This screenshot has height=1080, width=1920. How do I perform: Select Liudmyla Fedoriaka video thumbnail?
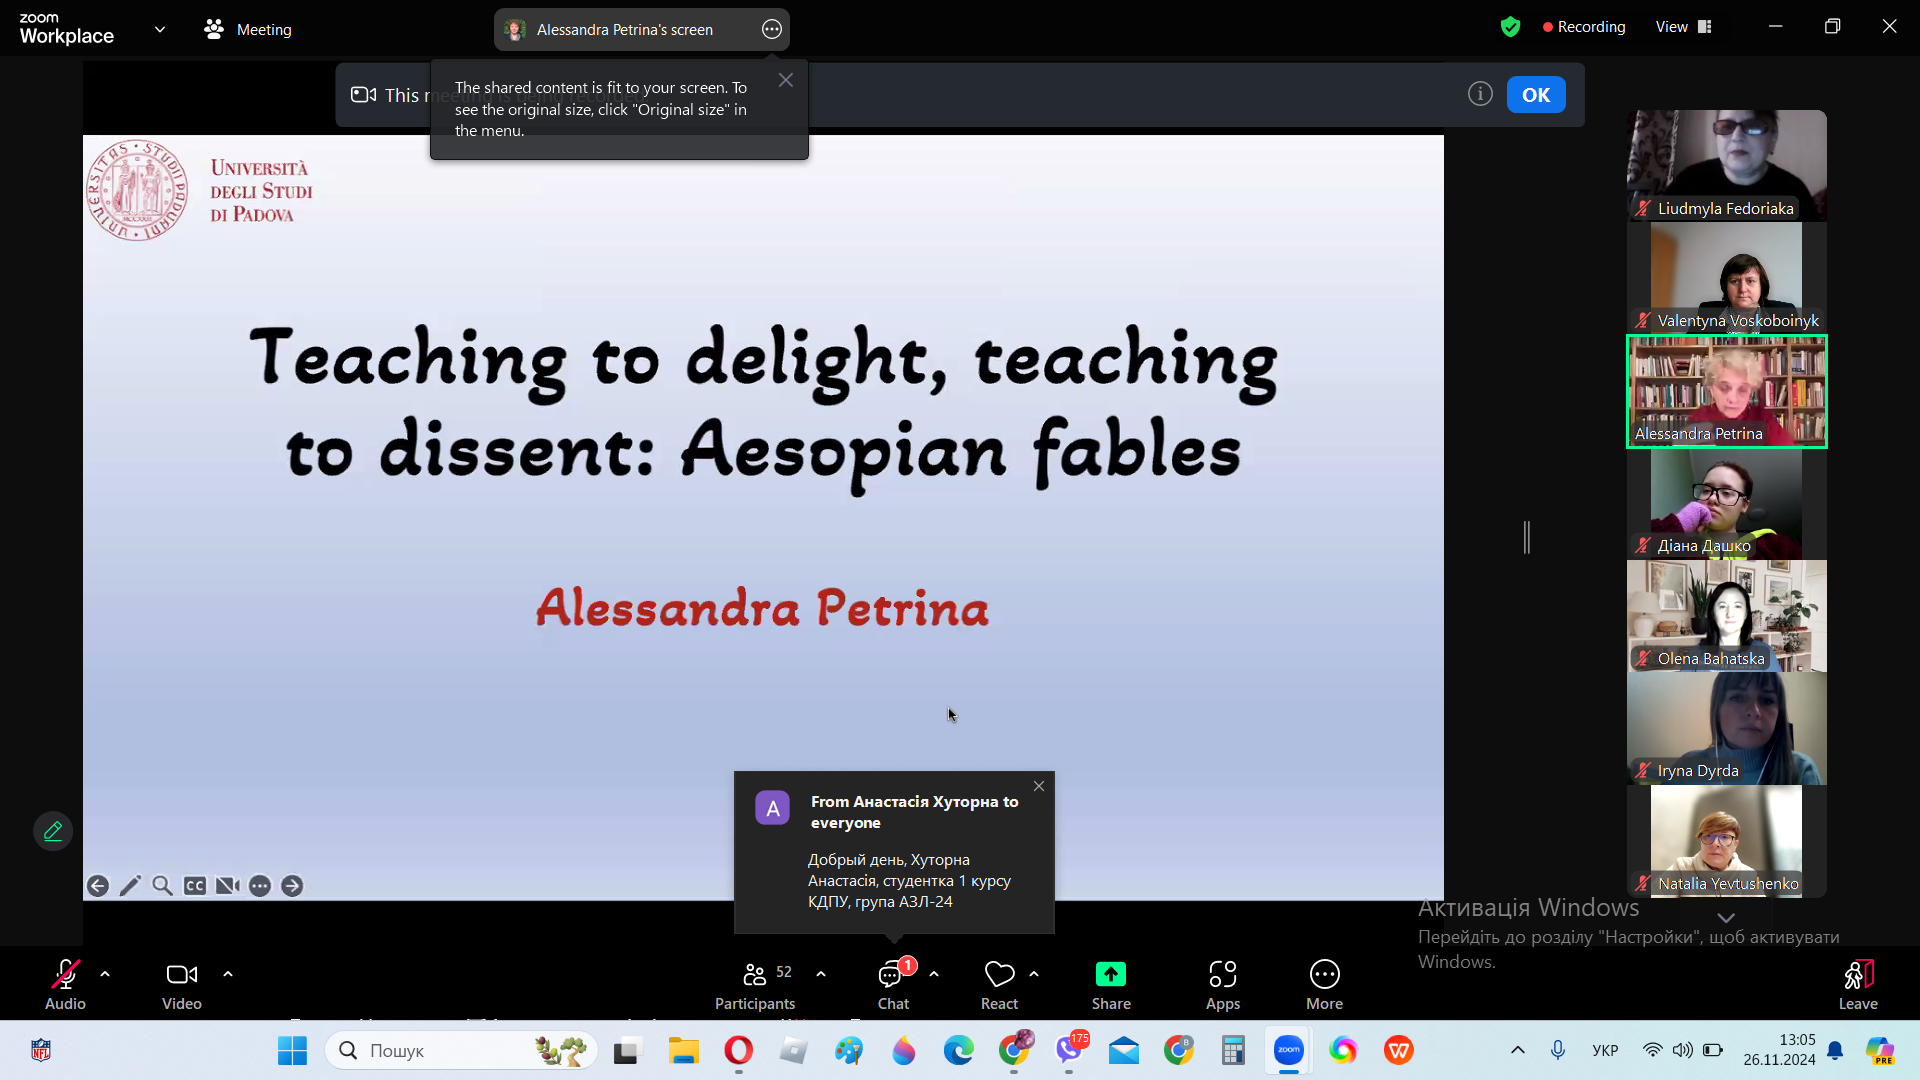coord(1727,165)
